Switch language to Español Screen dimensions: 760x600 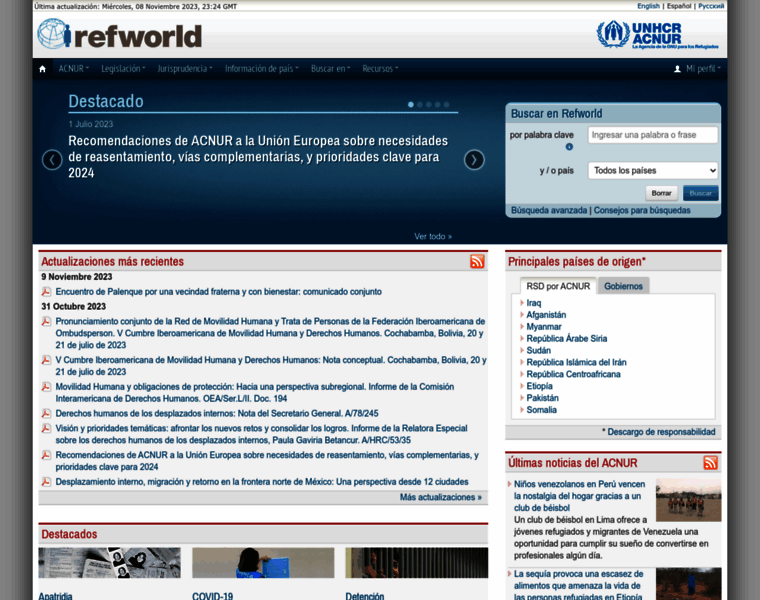[x=679, y=6]
